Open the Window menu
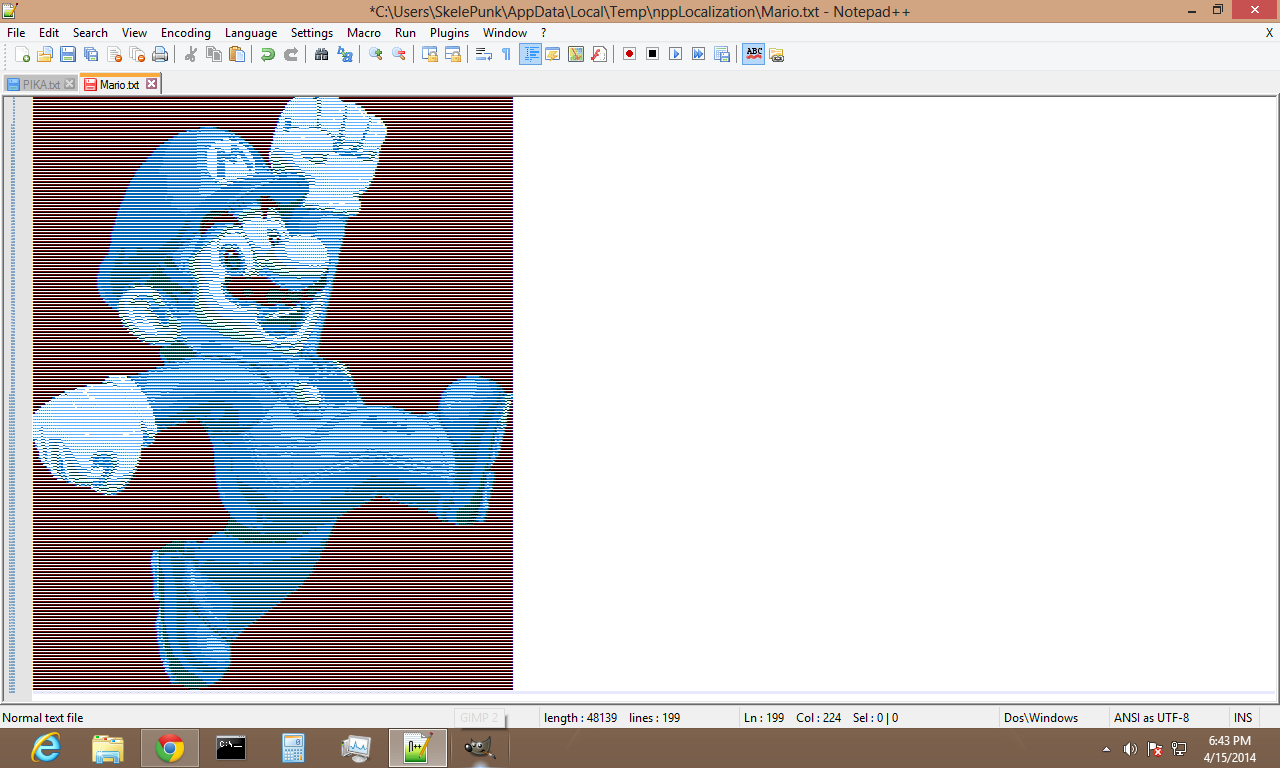Screen dimensions: 1280x768 coord(505,33)
